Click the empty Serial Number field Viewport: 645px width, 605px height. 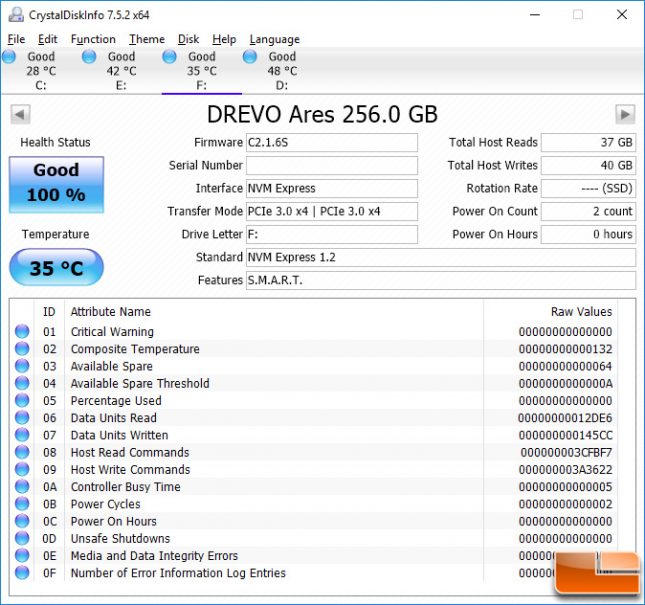pyautogui.click(x=332, y=166)
